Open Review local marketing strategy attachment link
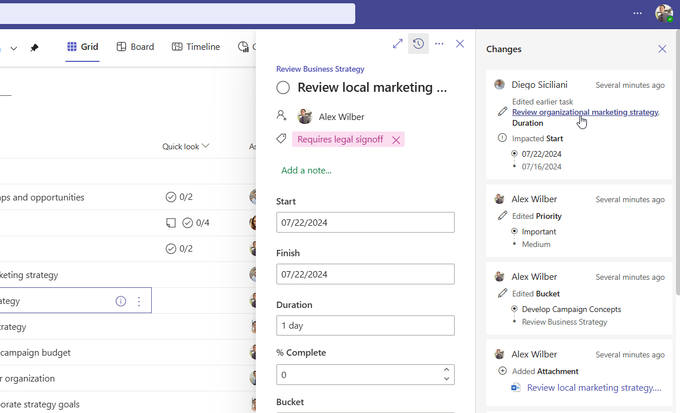 (594, 388)
